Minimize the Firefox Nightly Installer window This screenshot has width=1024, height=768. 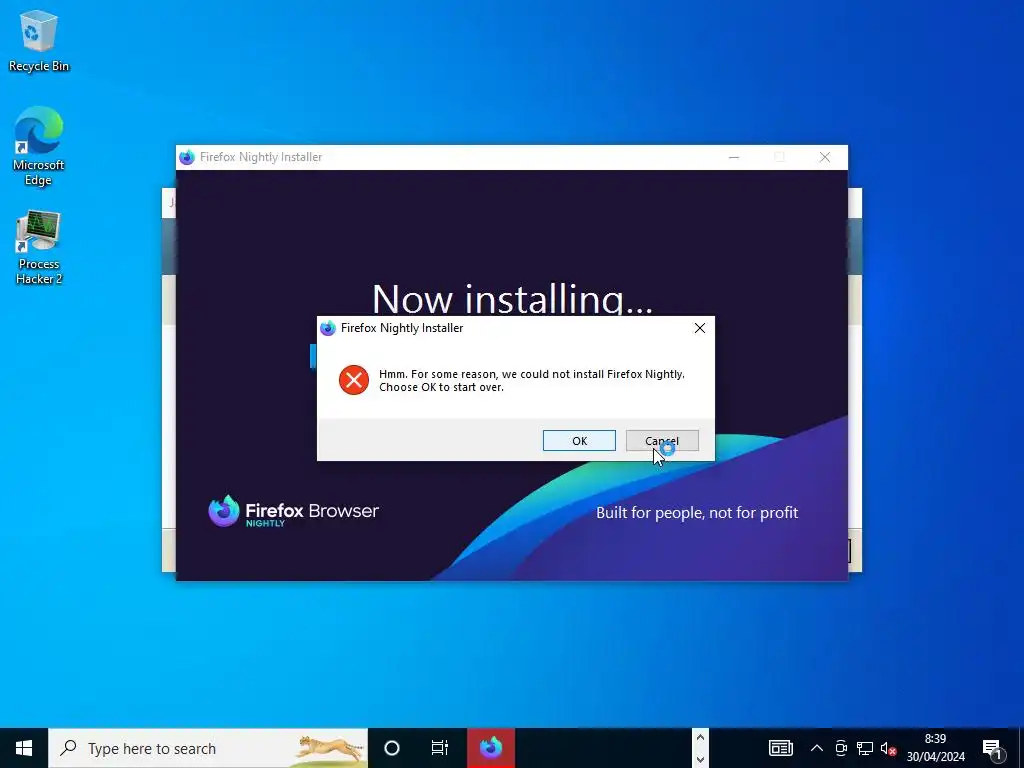734,157
